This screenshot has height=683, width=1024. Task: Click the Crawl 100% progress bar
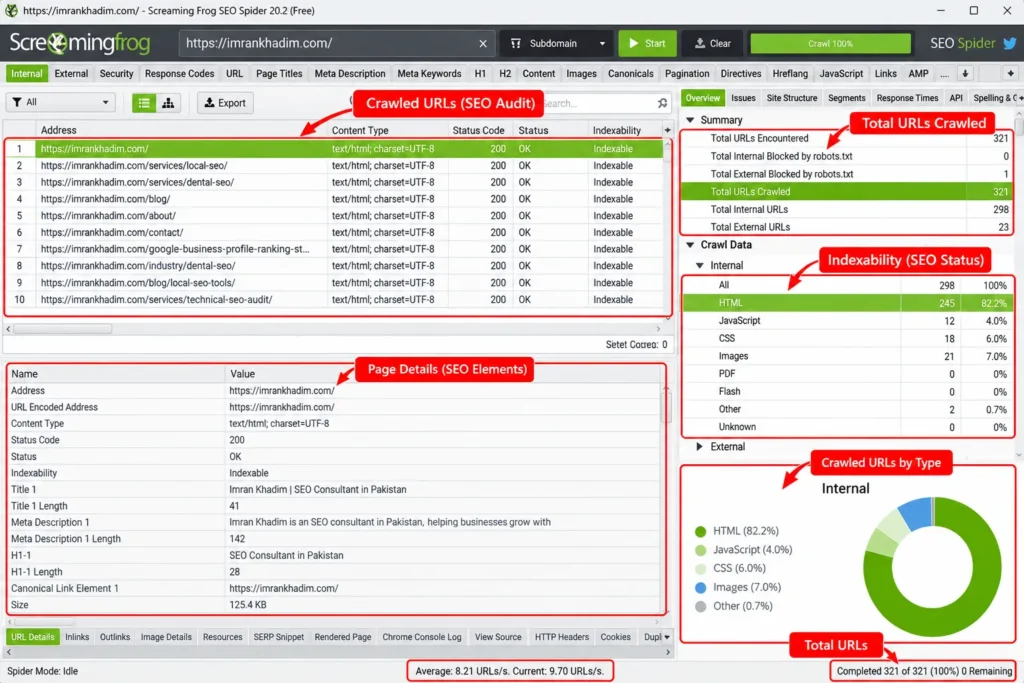coord(830,44)
